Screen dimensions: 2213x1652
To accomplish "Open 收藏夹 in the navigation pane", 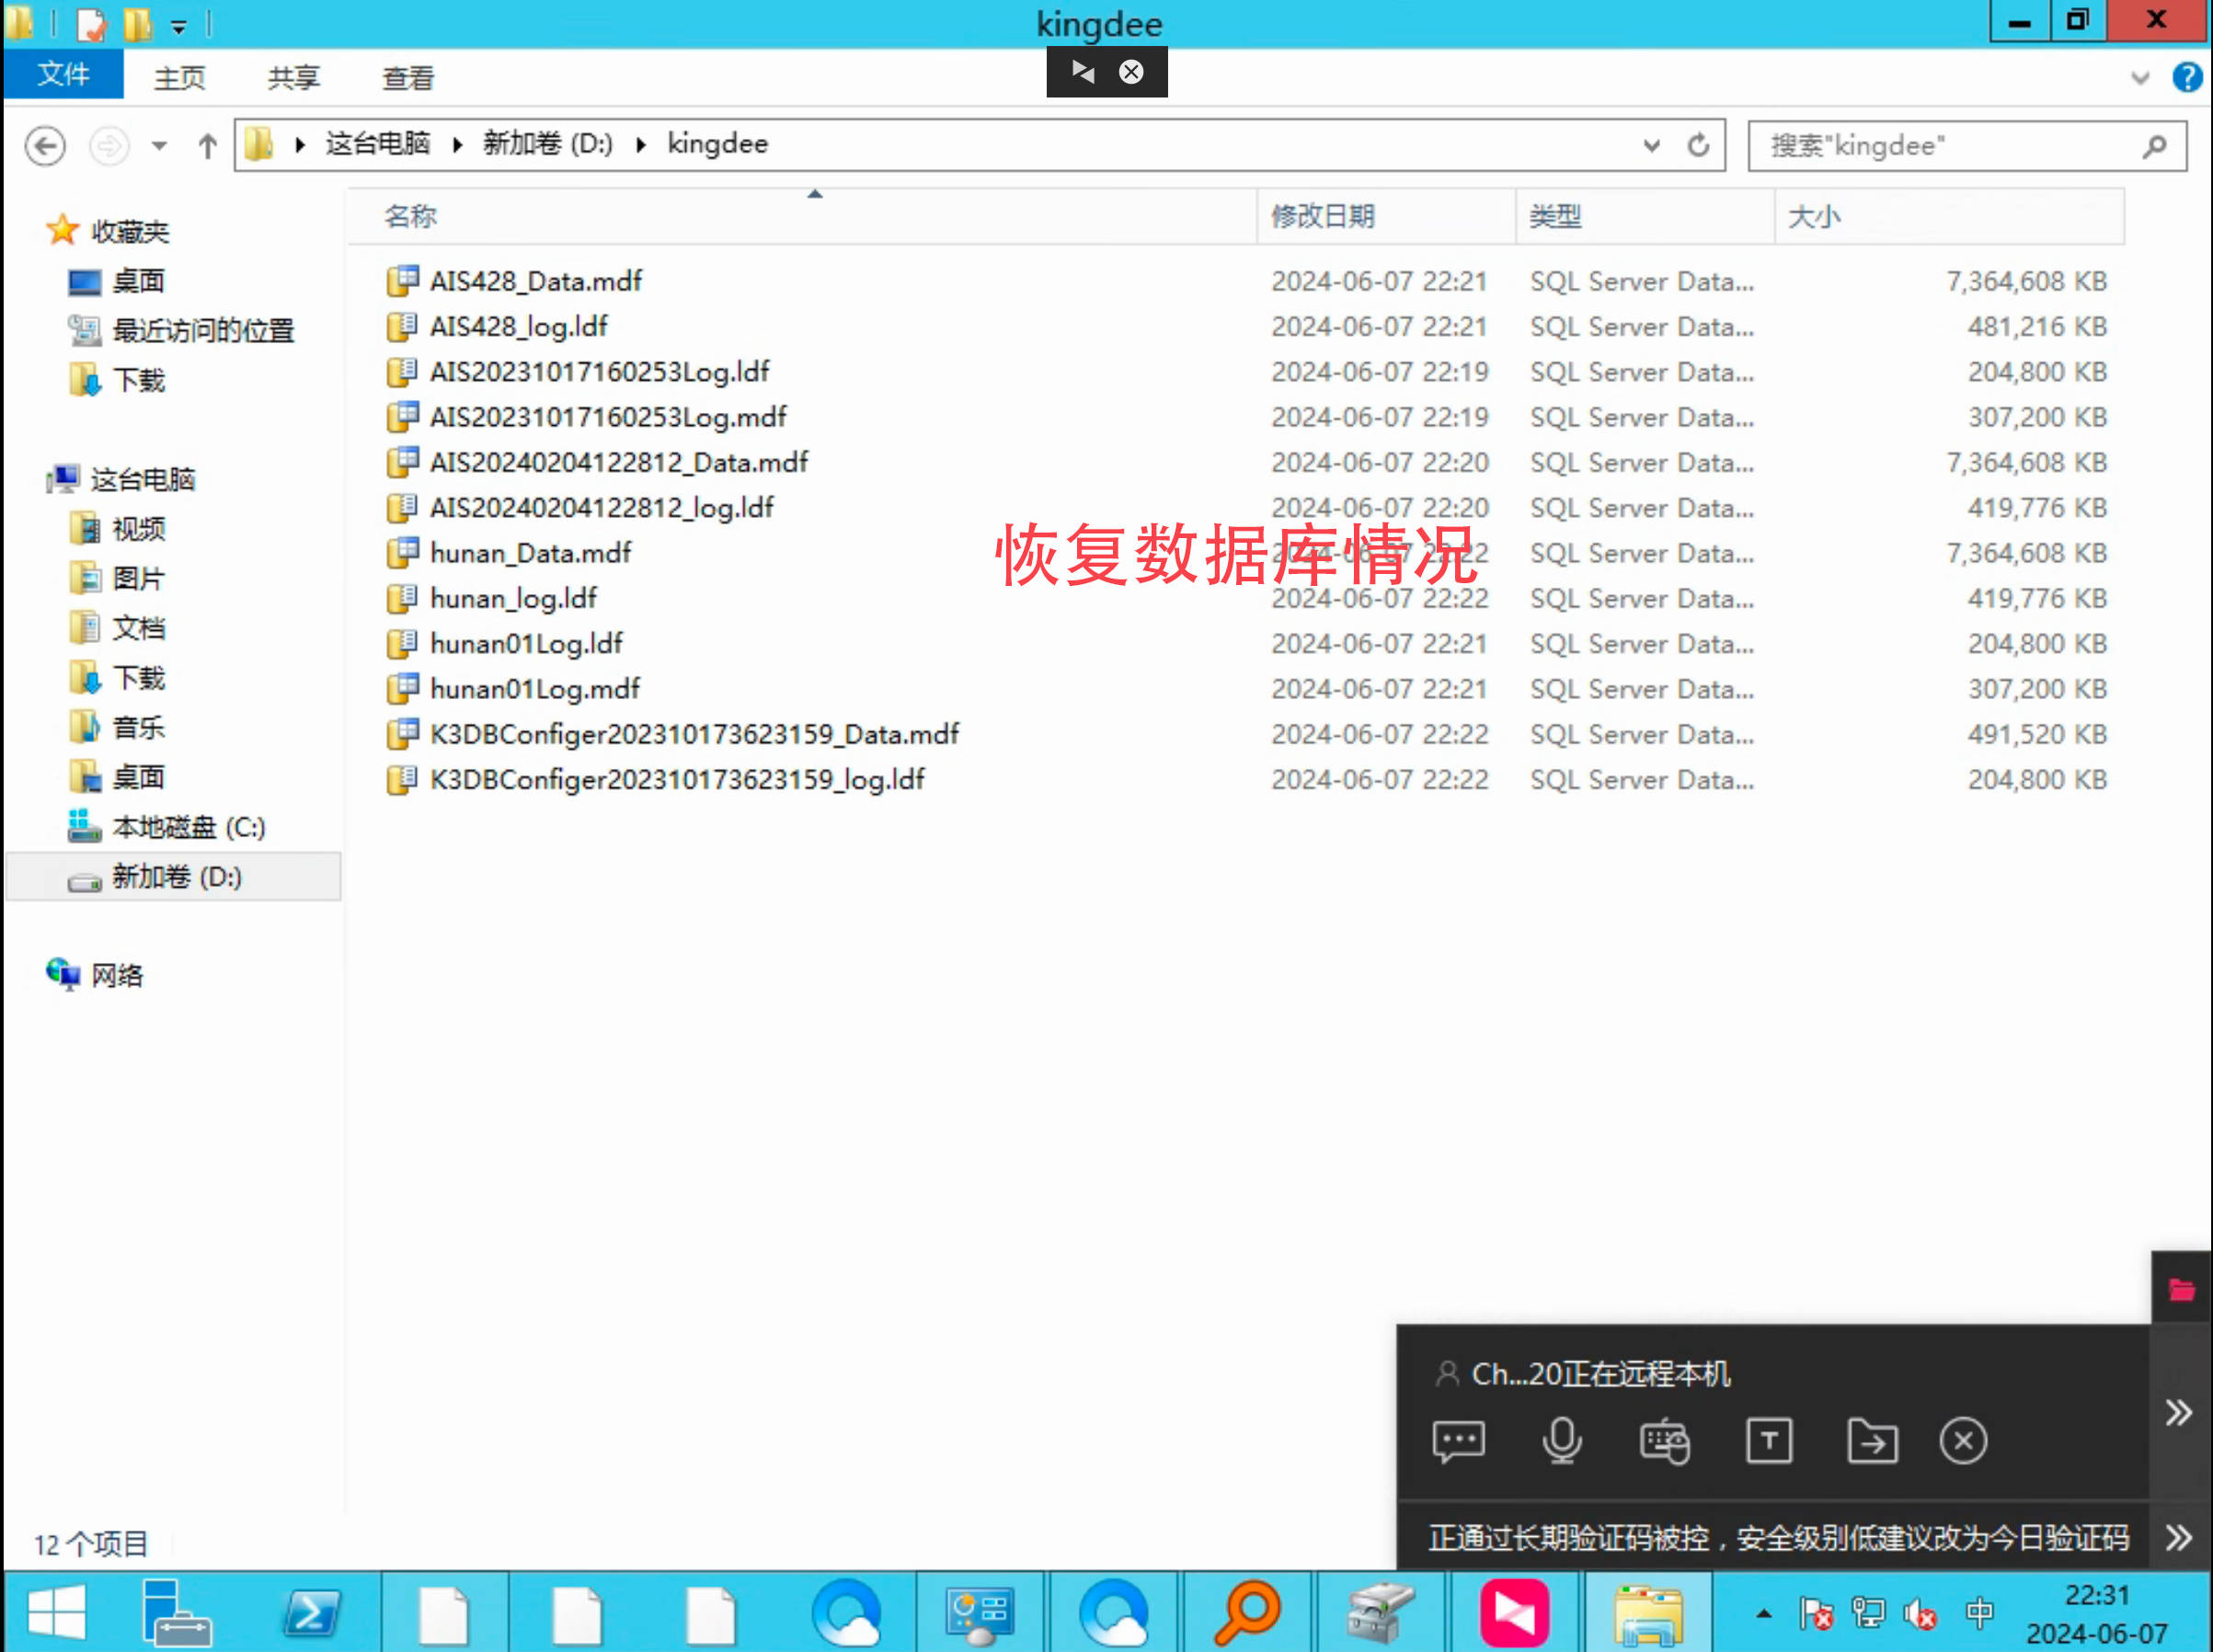I will [130, 232].
